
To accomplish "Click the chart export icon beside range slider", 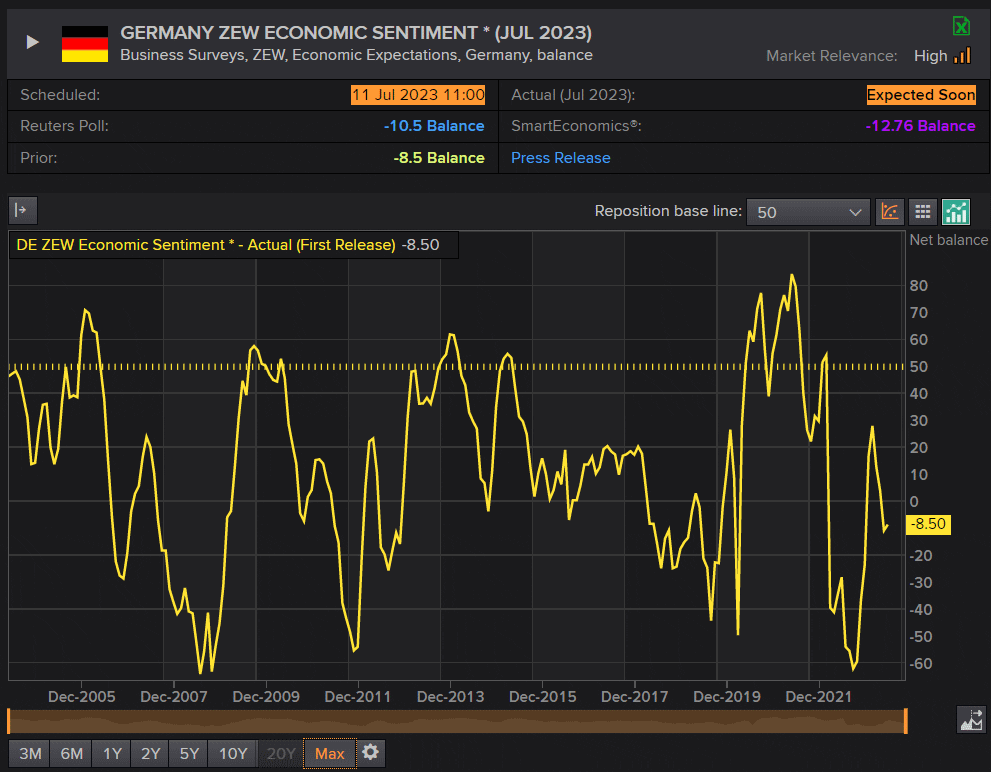I will 971,720.
